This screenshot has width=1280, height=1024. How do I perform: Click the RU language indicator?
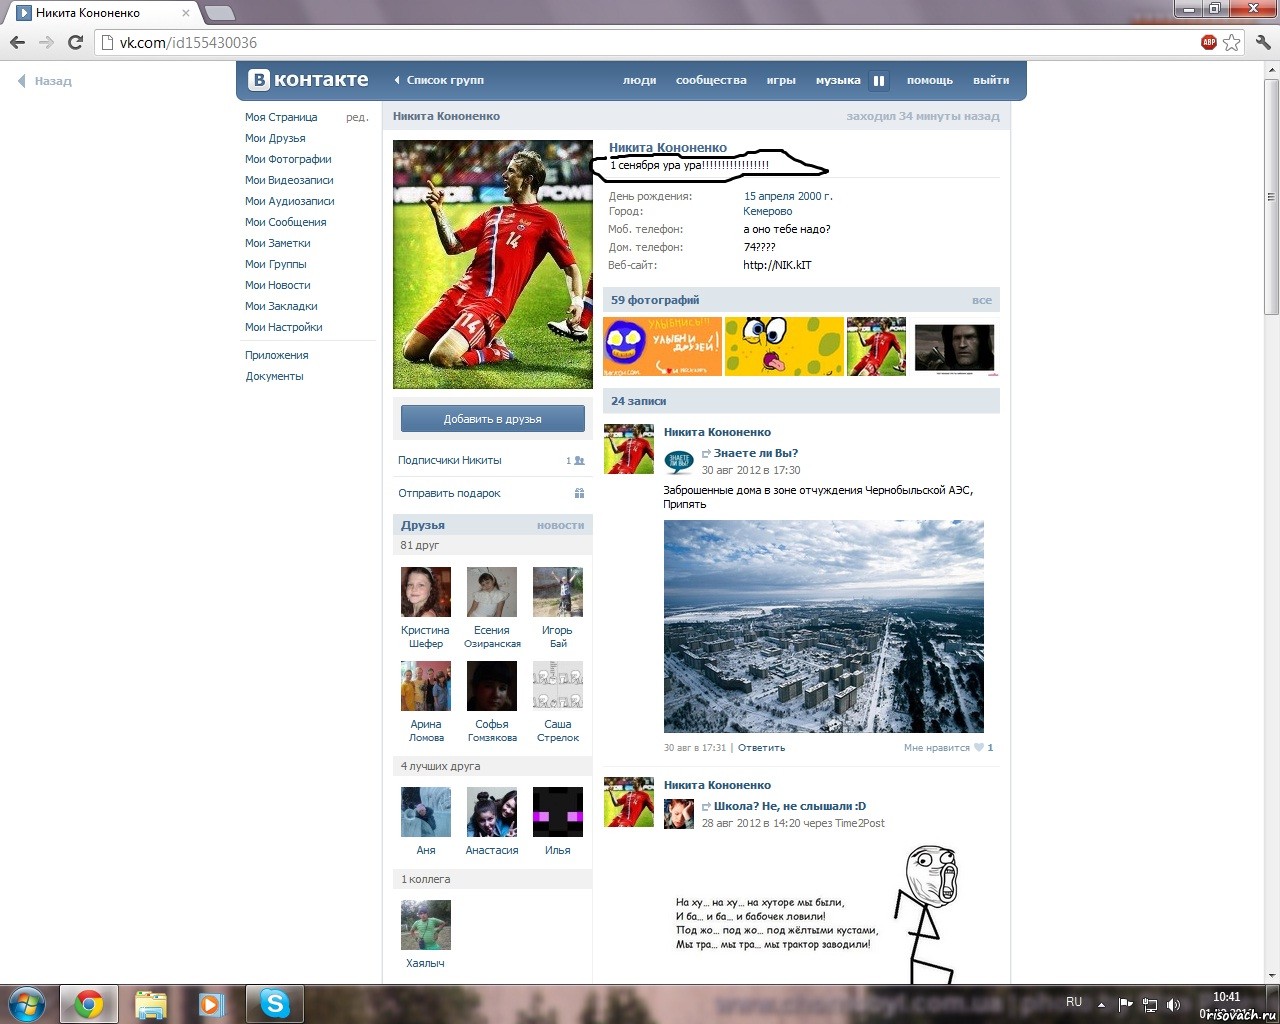point(1074,1002)
